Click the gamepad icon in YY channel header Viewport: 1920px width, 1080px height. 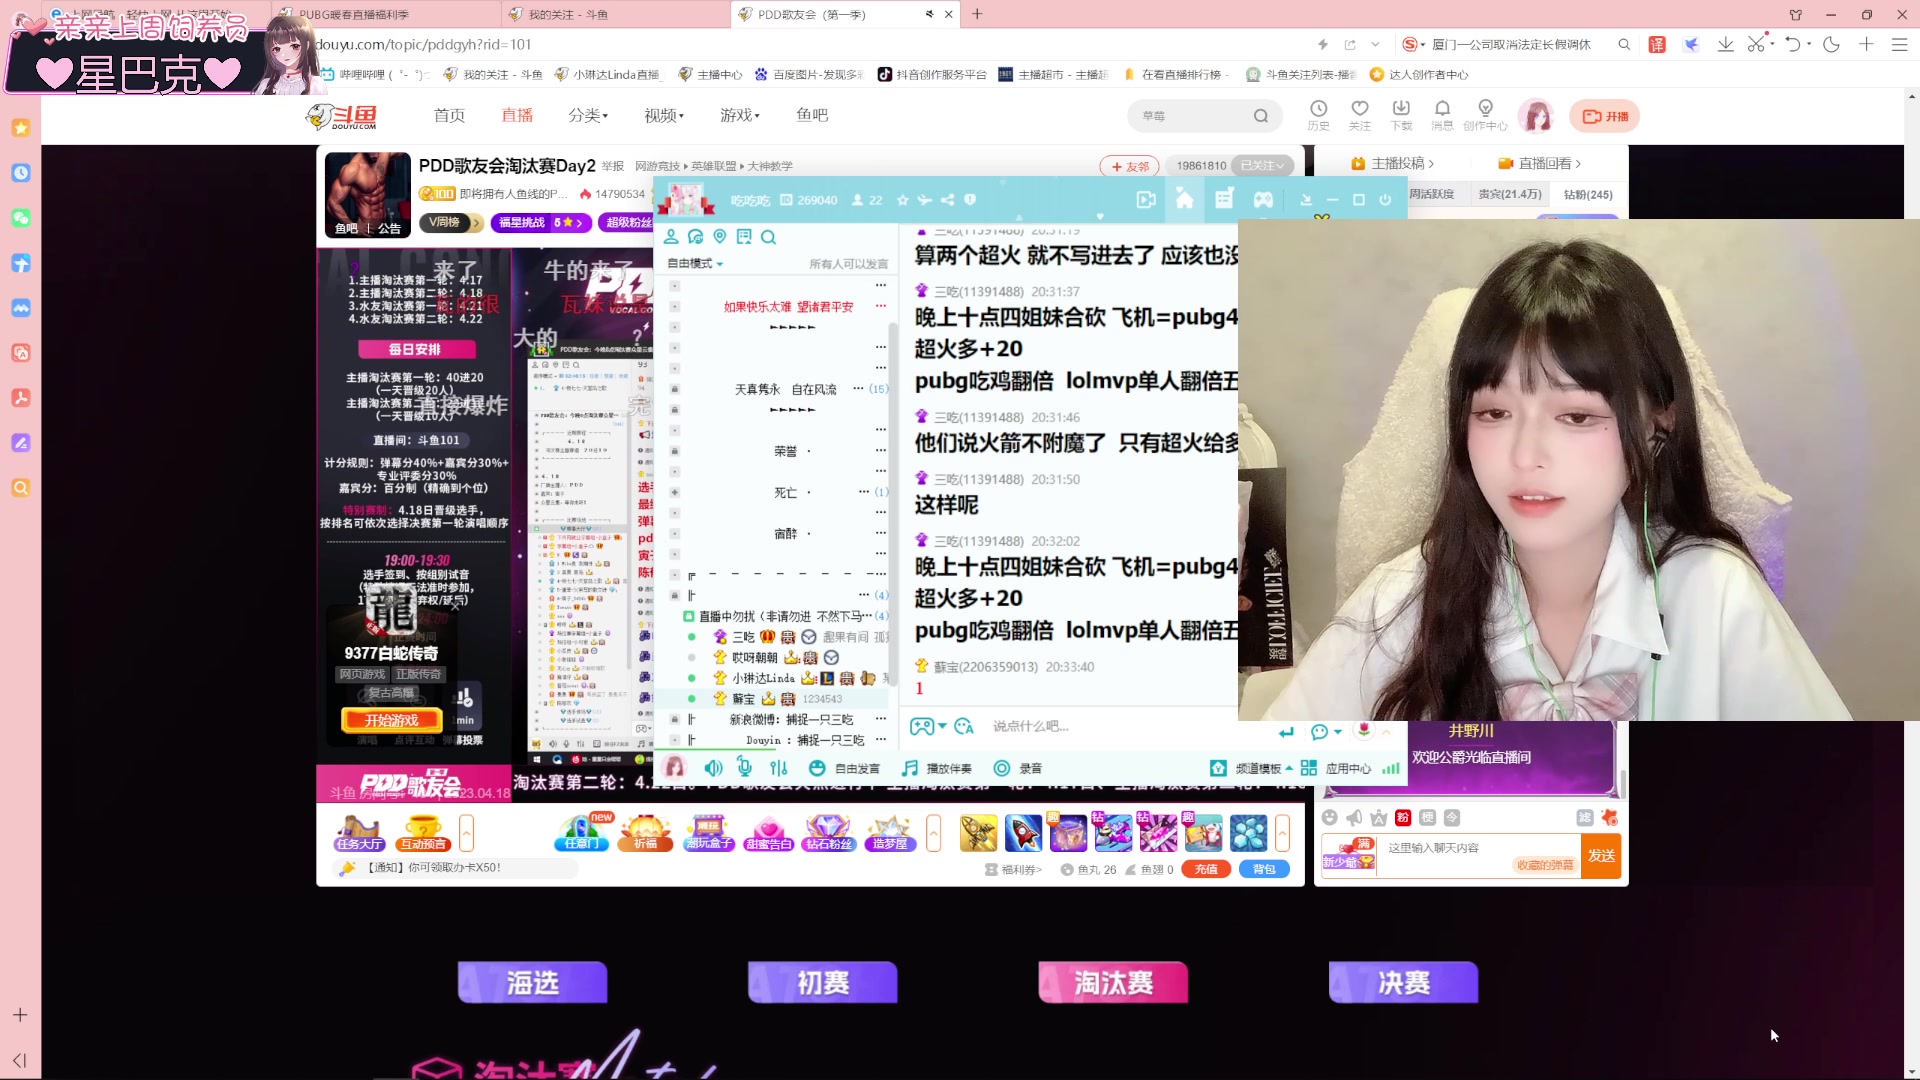tap(1263, 199)
